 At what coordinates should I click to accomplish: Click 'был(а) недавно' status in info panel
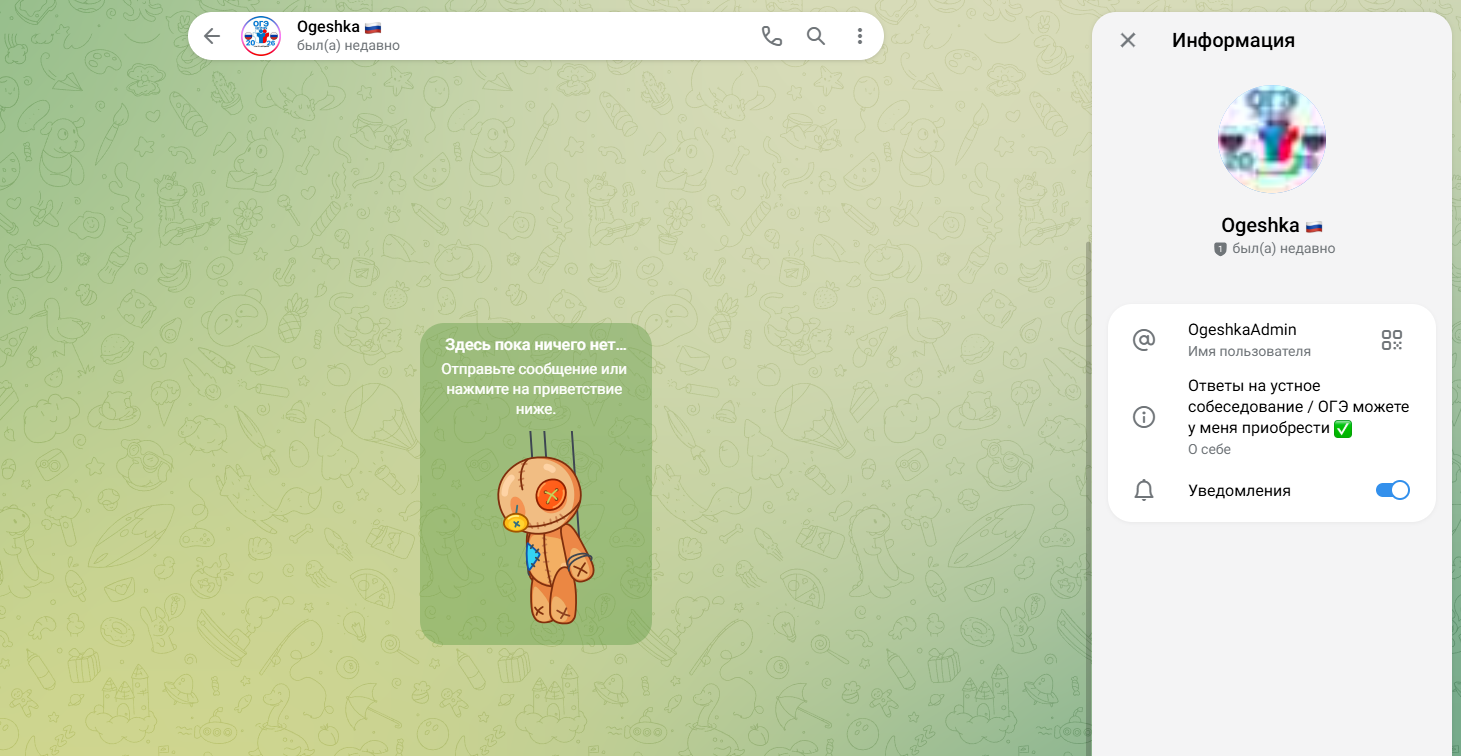click(x=1284, y=249)
